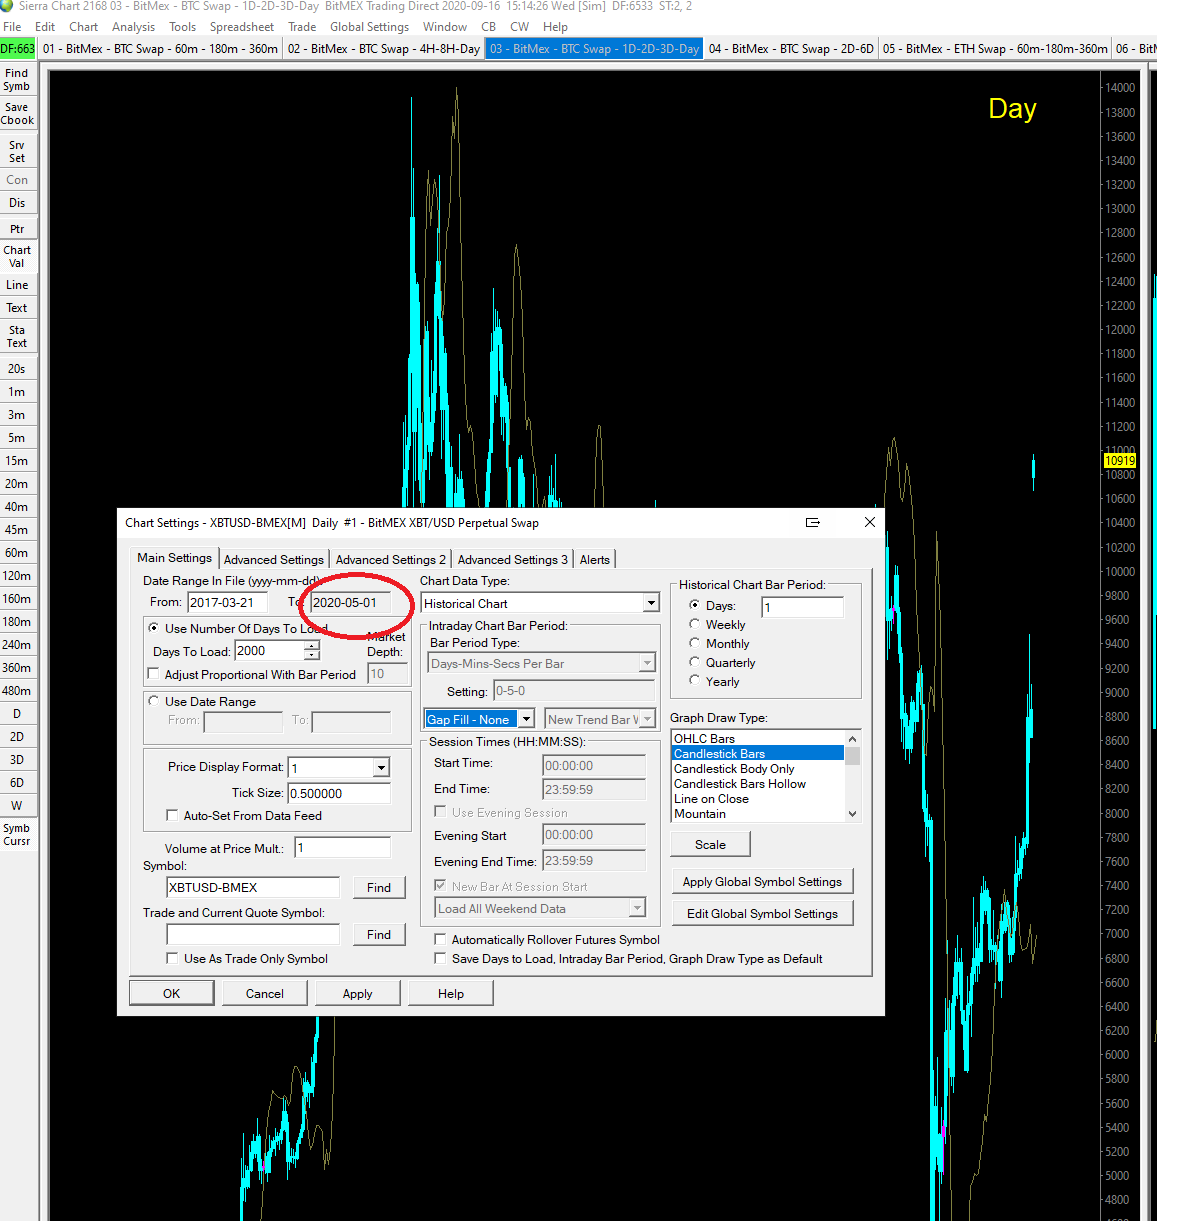Click Days To Load spinner arrows

click(x=312, y=650)
